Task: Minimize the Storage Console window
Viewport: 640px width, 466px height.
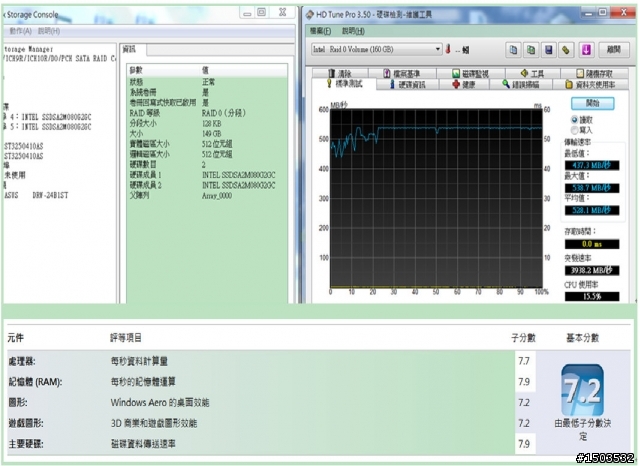Action: (247, 13)
